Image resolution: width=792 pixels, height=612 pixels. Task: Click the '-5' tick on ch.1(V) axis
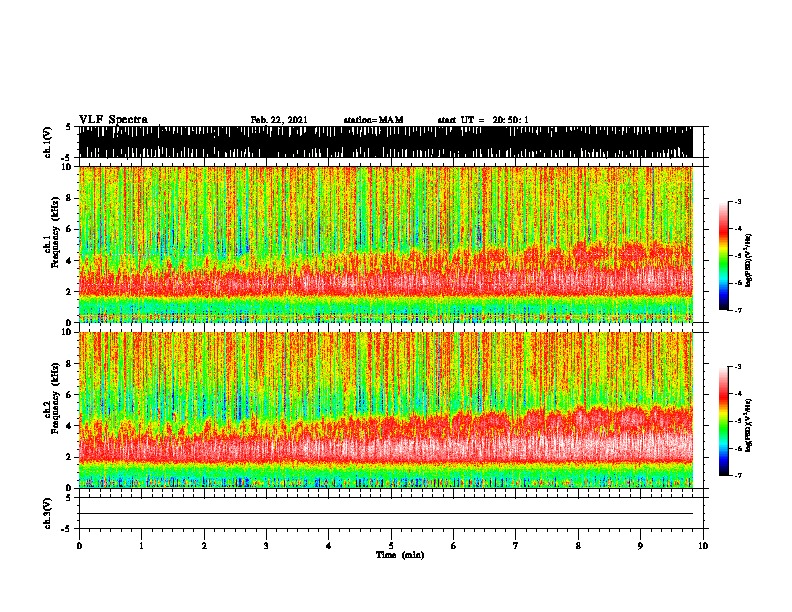coord(67,157)
